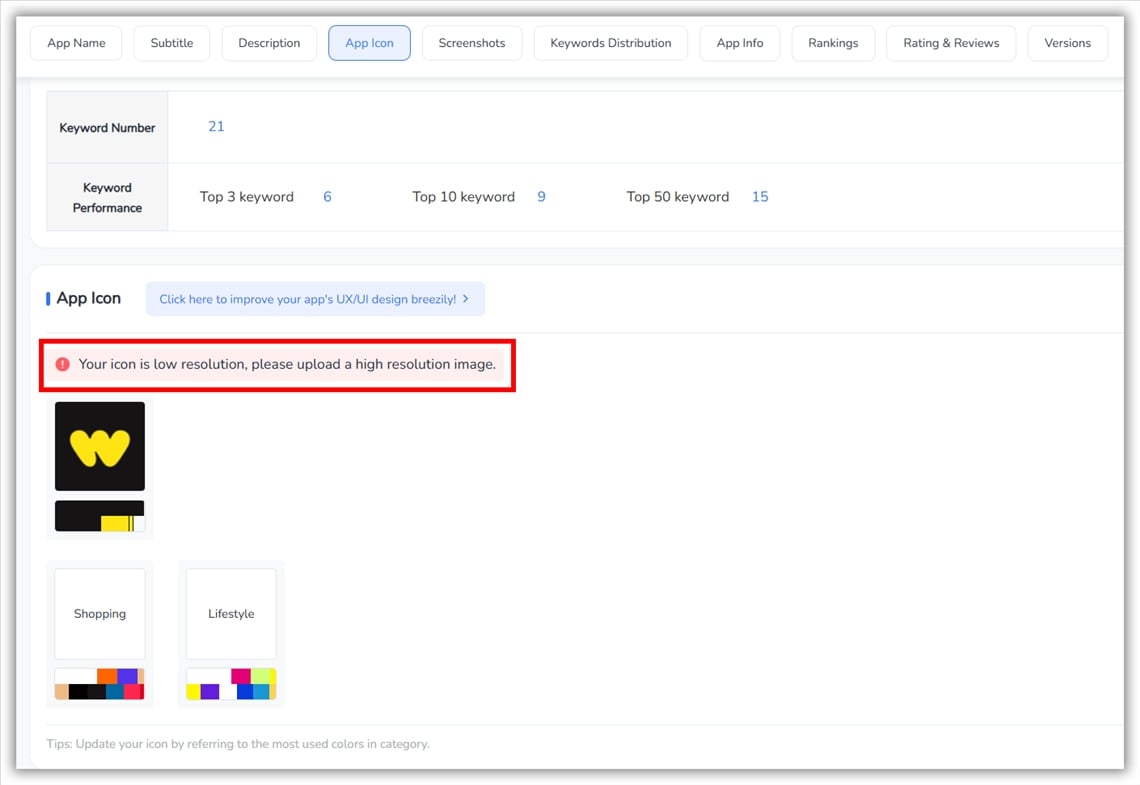Viewport: 1140px width, 785px height.
Task: Open the Top 3 keyword count 6
Action: click(327, 197)
